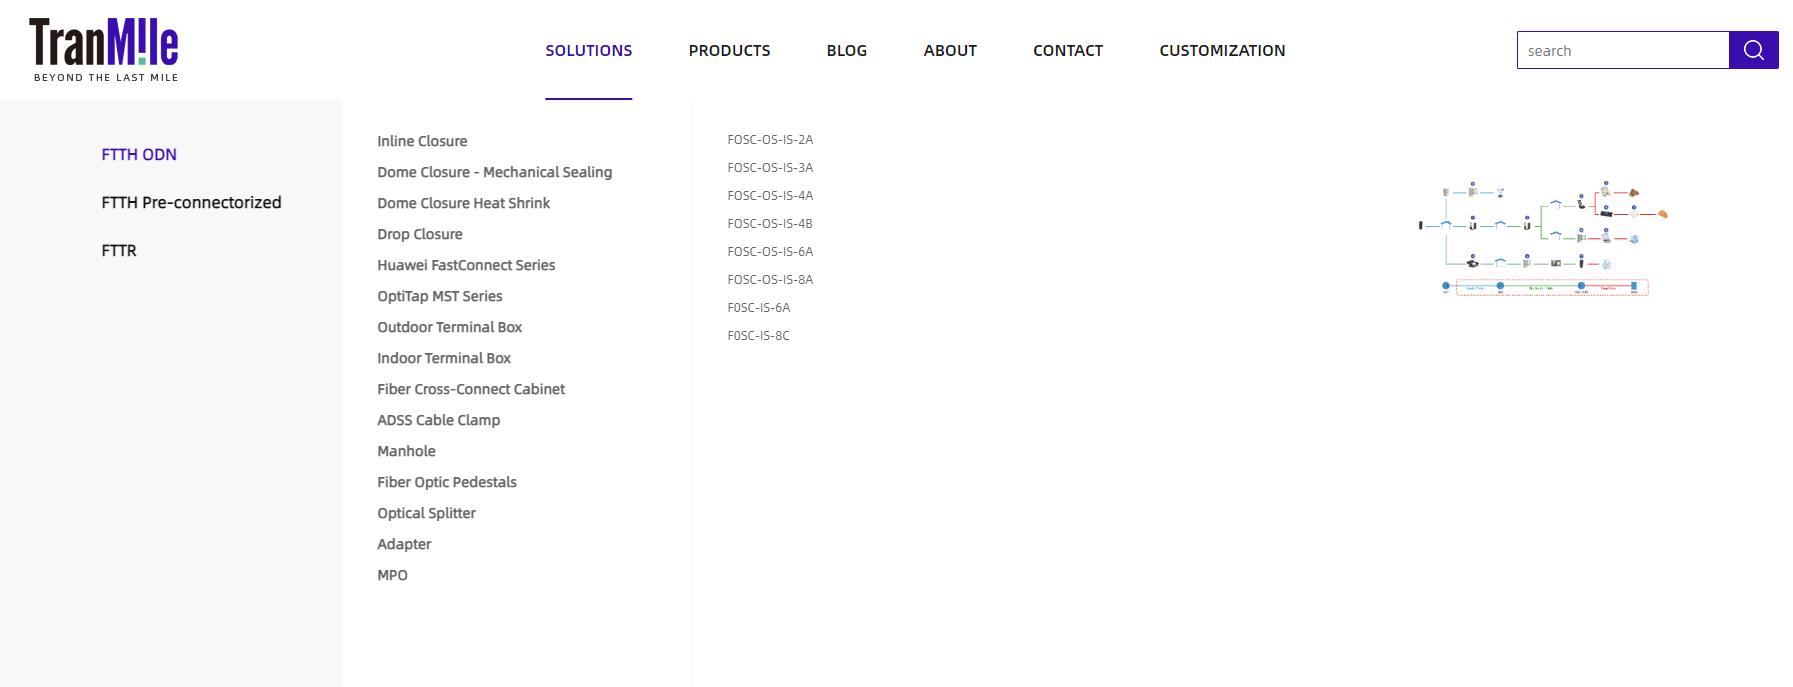
Task: Select the FTTH ODN category
Action: coord(139,154)
